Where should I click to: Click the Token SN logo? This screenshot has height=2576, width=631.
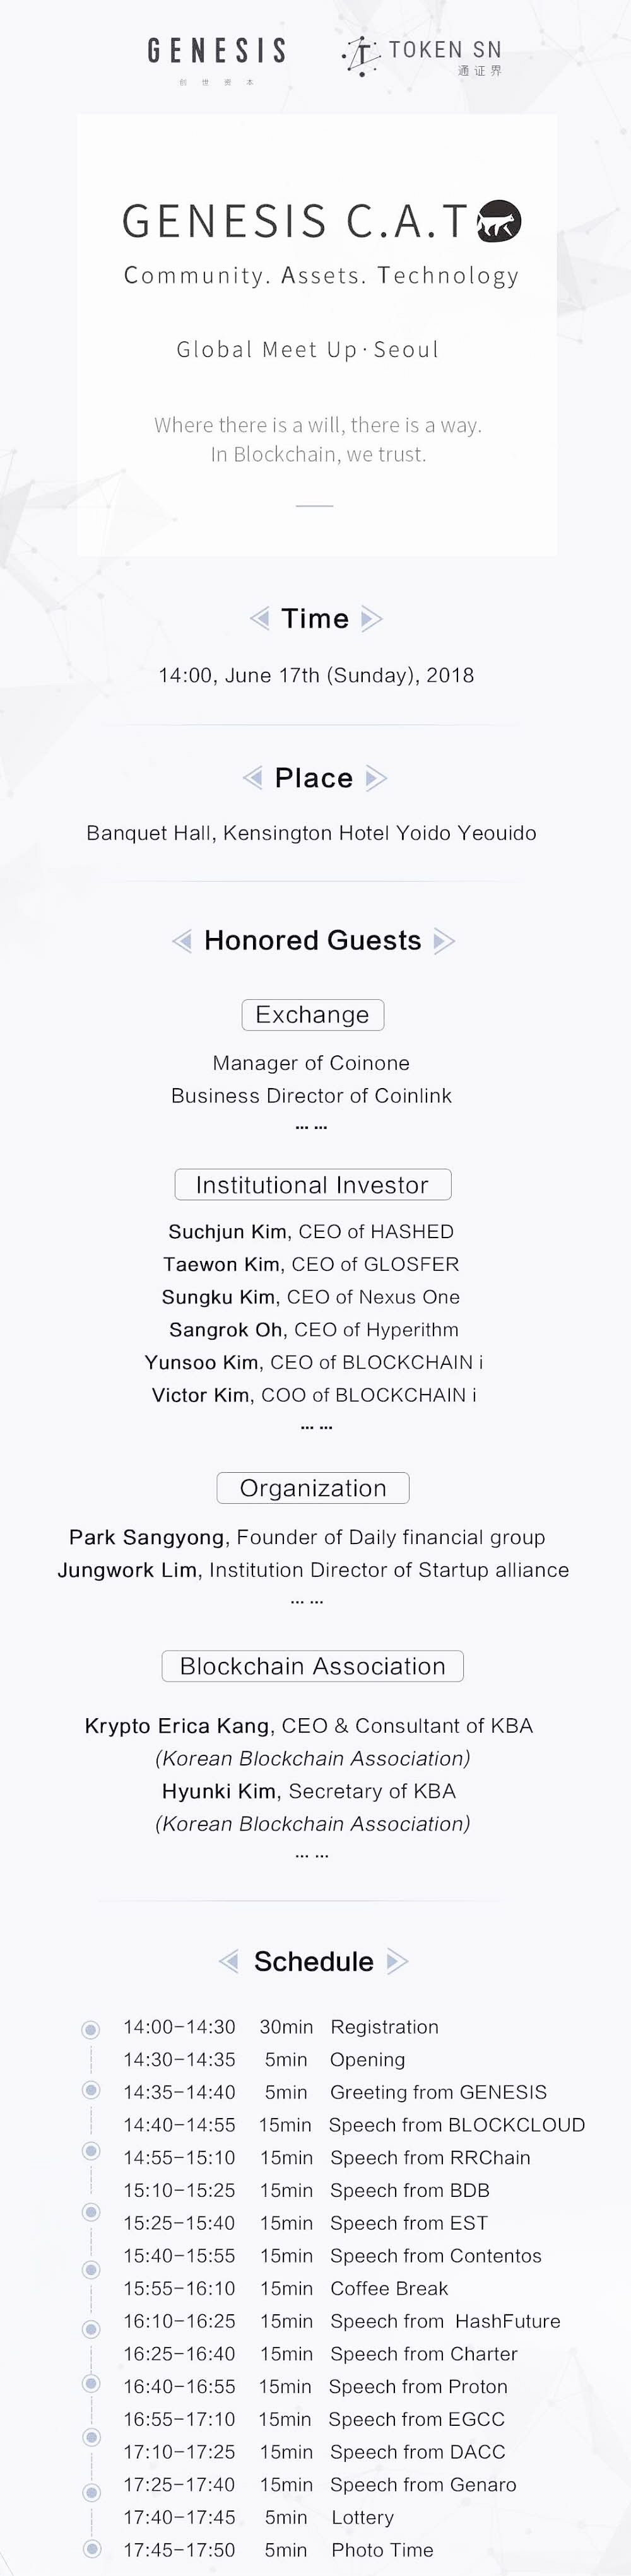pyautogui.click(x=422, y=56)
